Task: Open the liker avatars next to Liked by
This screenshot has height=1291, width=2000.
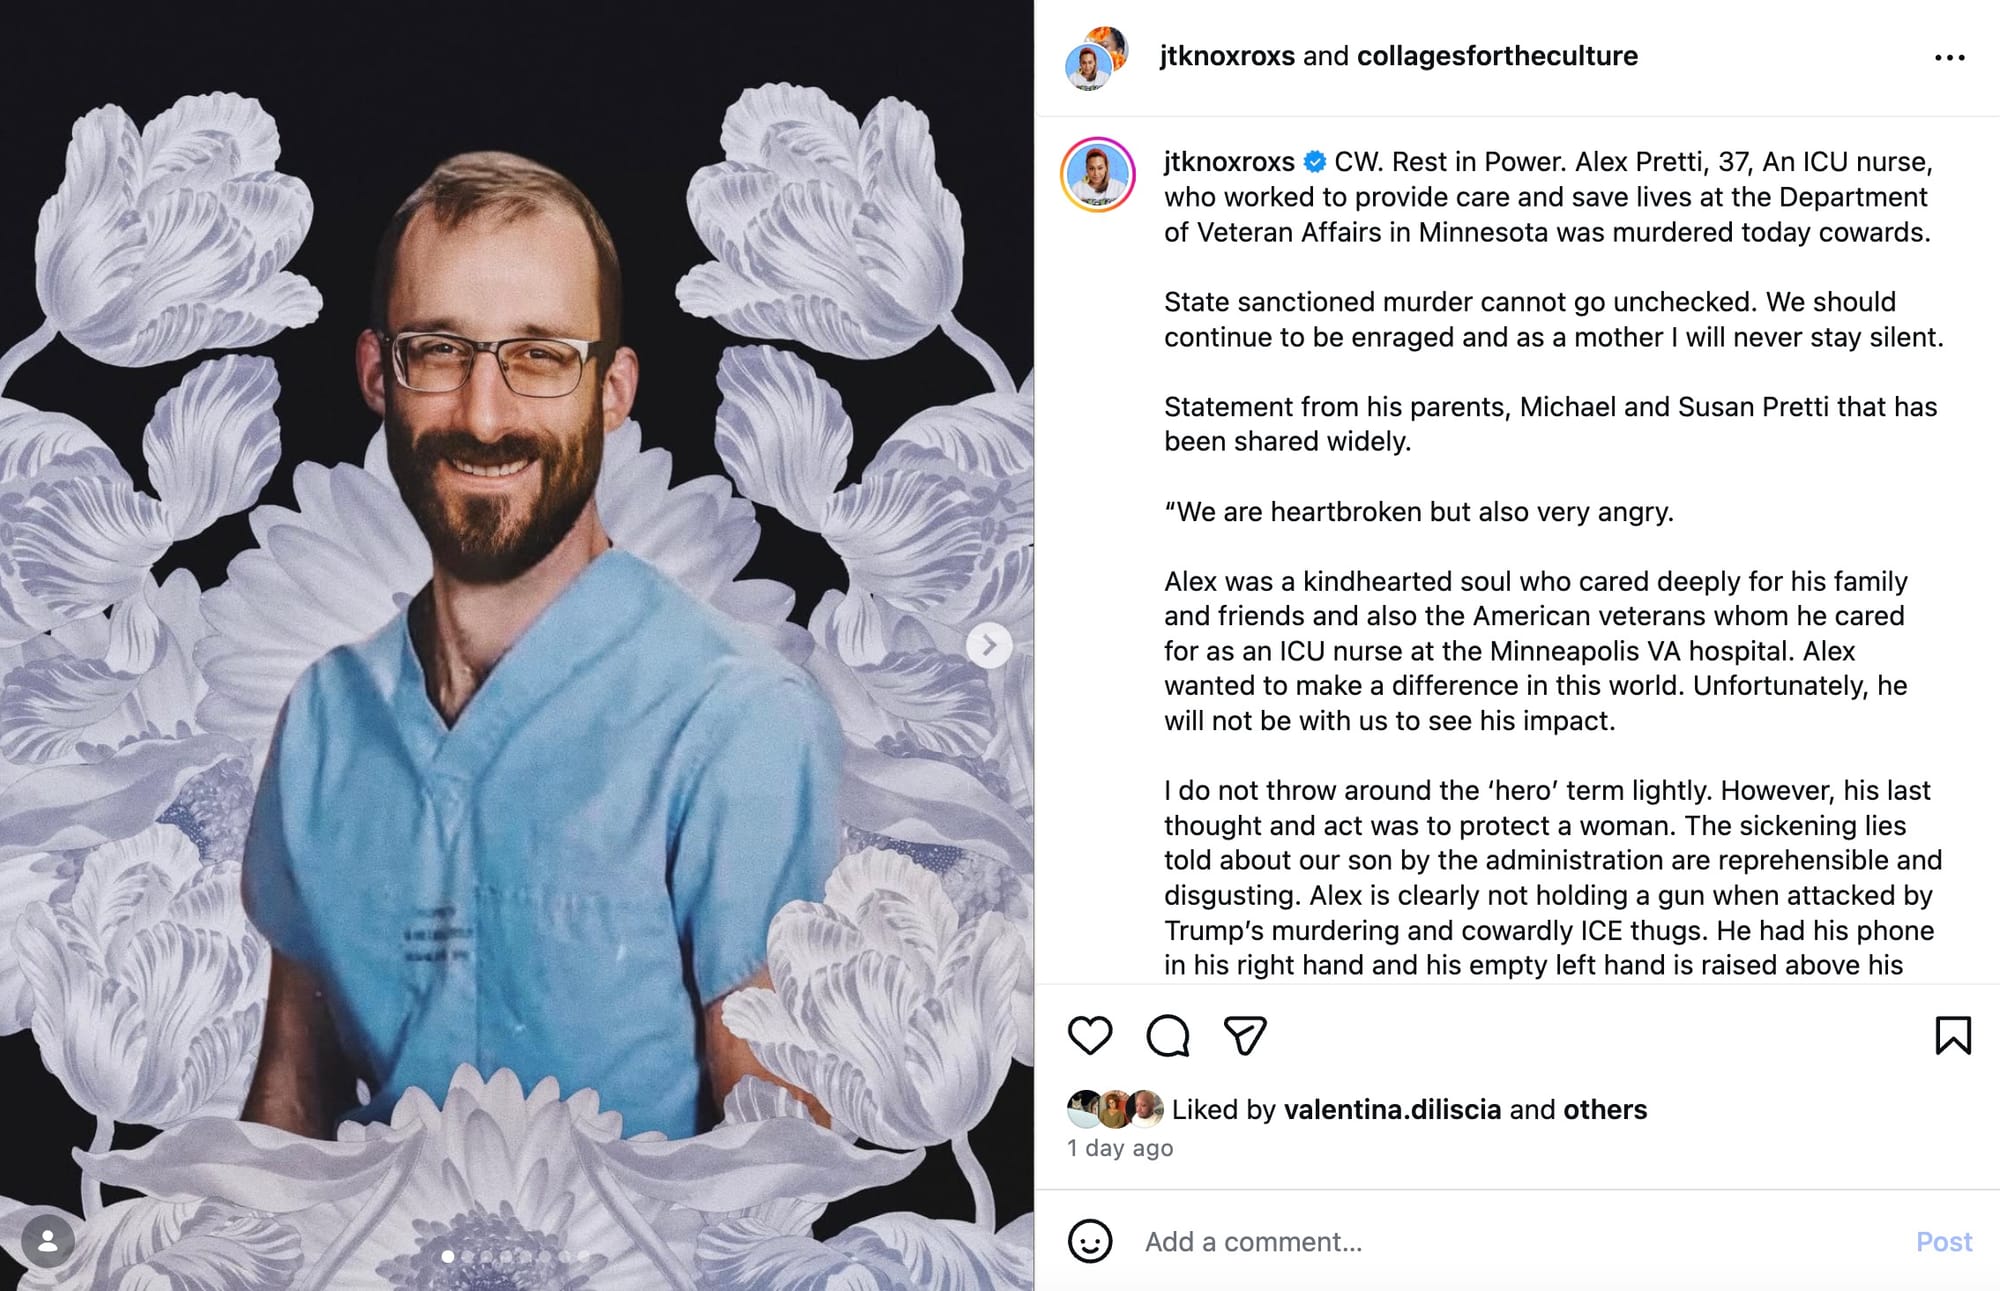Action: [1115, 1109]
